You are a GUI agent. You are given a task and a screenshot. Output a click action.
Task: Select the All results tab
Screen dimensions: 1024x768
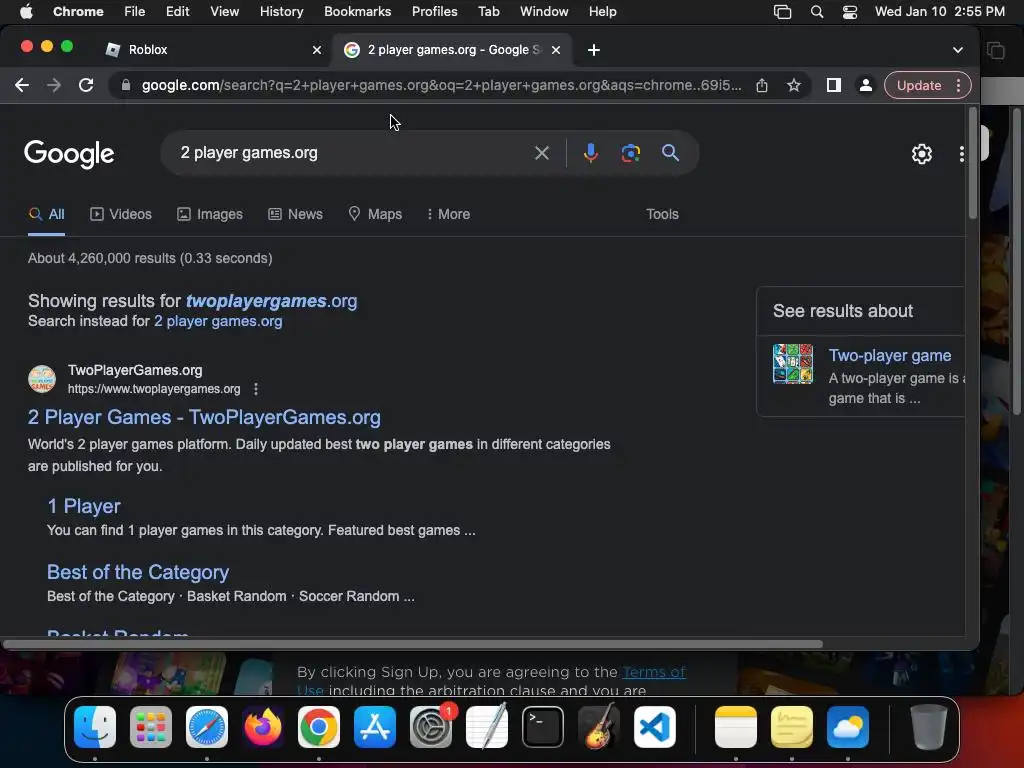pos(46,214)
